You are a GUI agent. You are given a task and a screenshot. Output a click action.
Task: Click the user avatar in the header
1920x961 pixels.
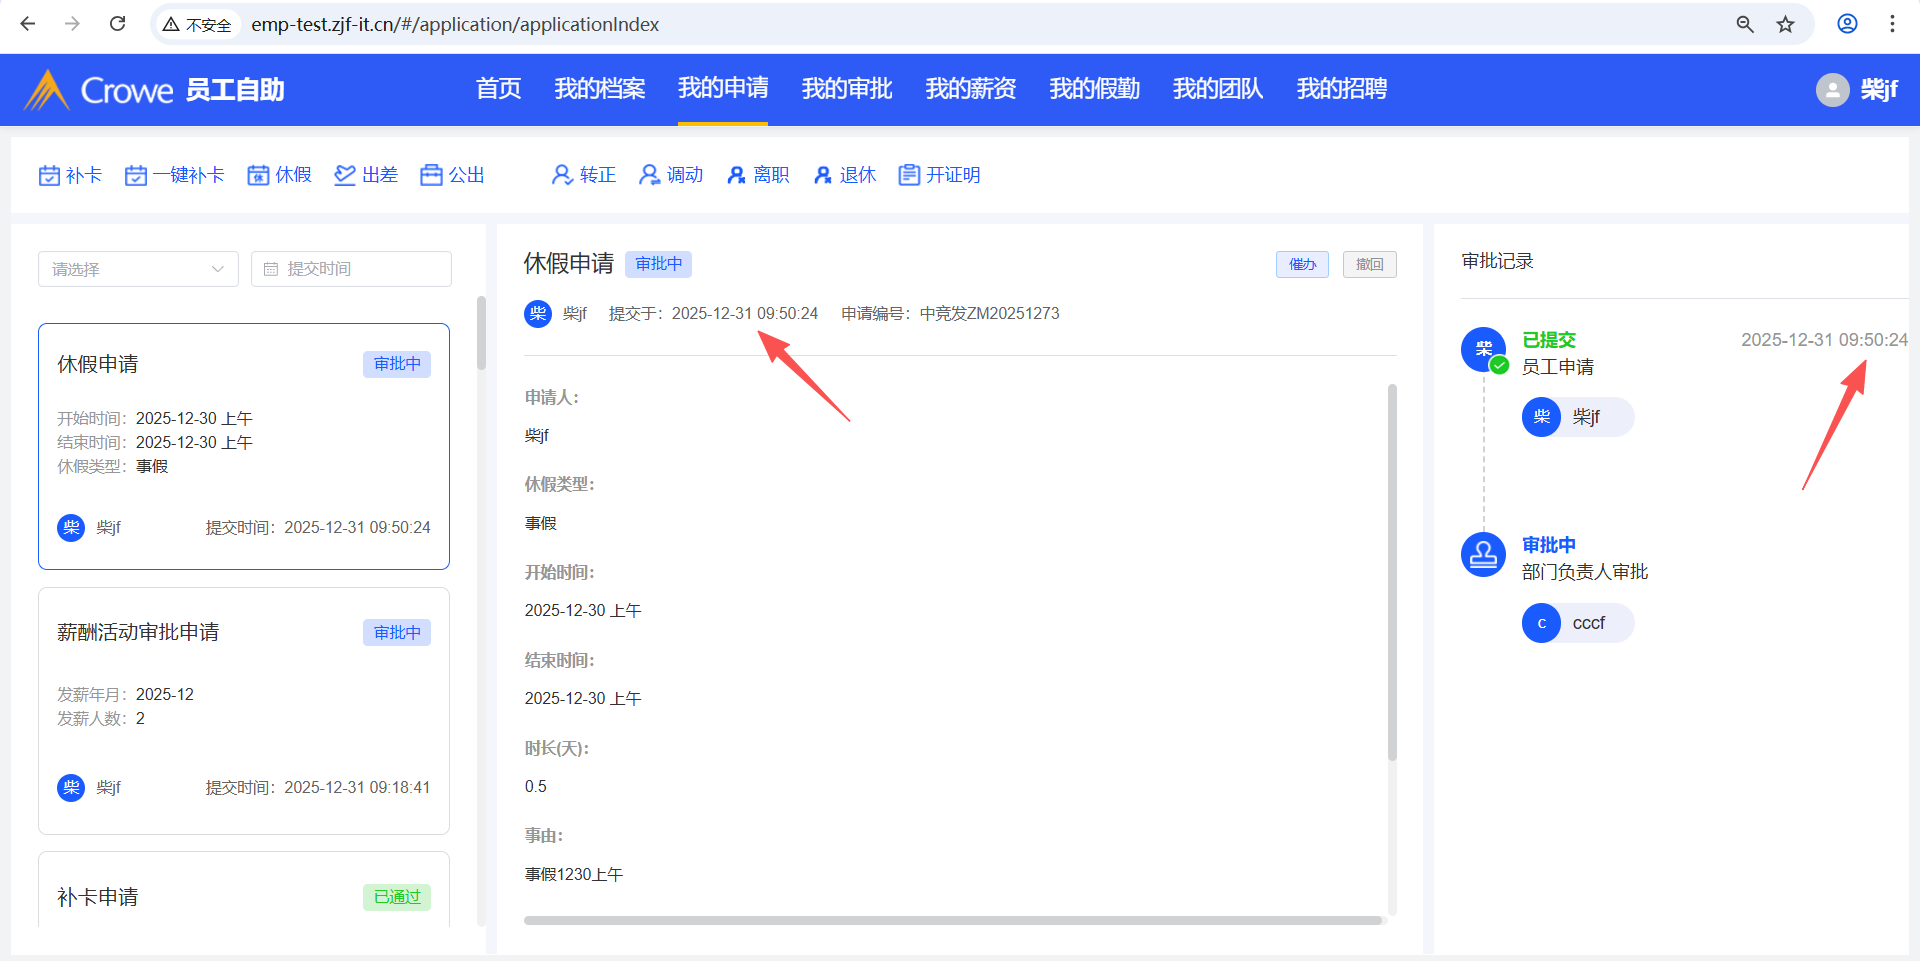(1832, 90)
